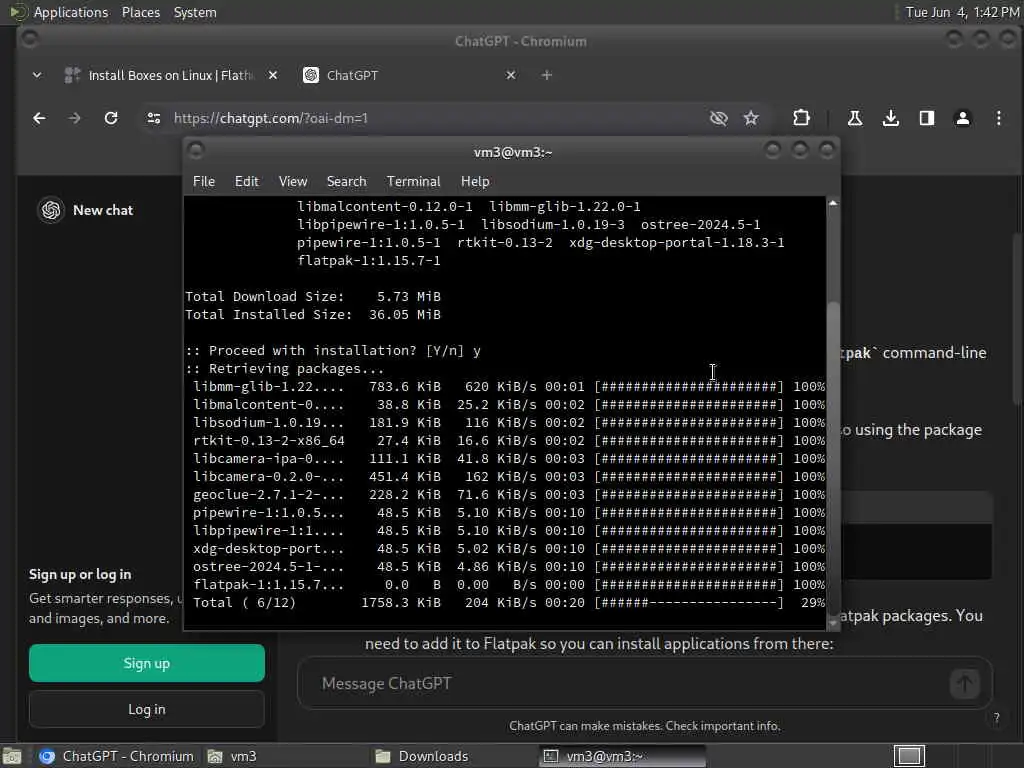Open the Chromium downloads icon
This screenshot has width=1024, height=768.
891,118
